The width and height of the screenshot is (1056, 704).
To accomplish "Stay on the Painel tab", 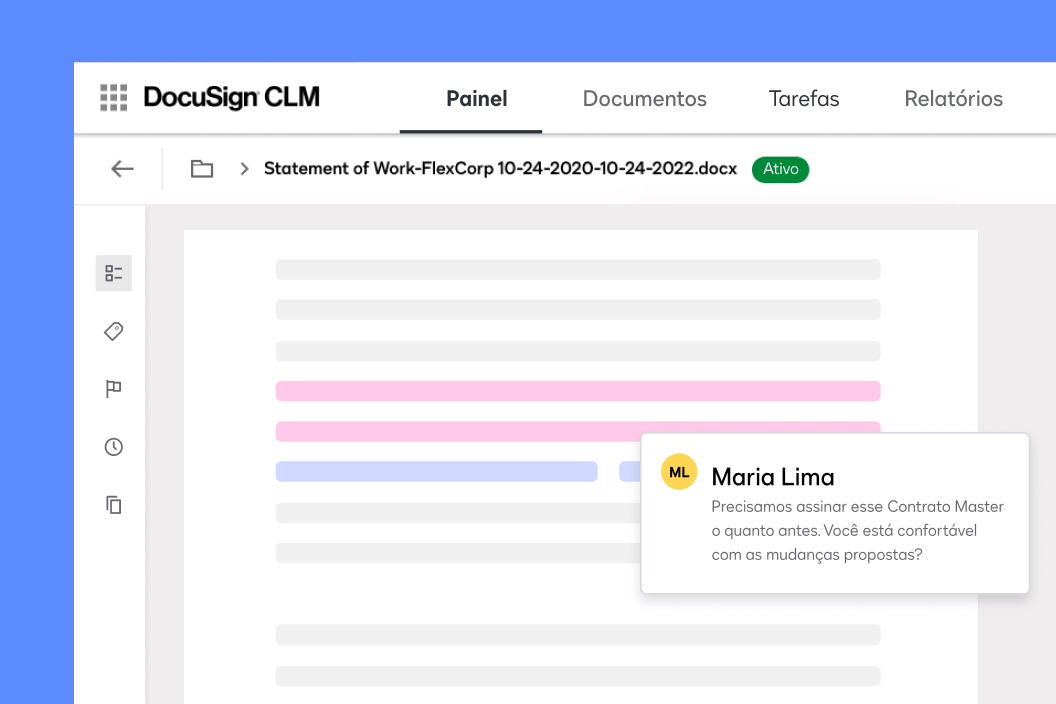I will [477, 98].
